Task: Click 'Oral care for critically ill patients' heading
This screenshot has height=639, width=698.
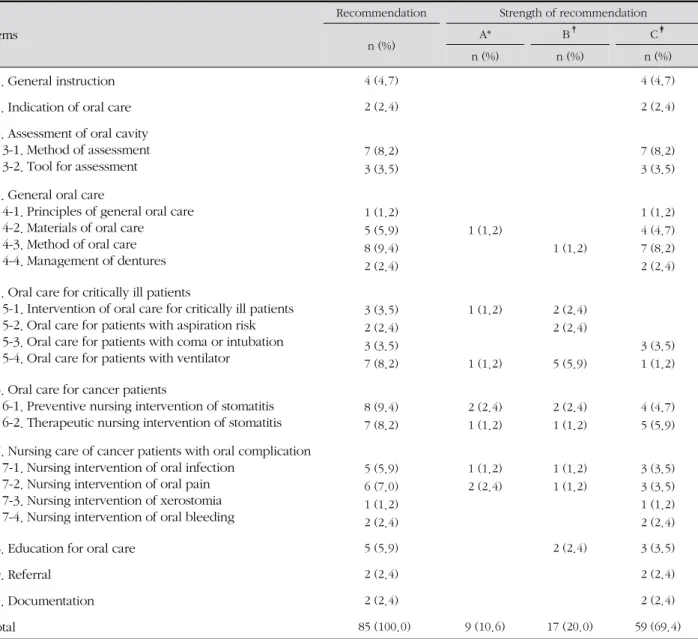Action: [99, 293]
